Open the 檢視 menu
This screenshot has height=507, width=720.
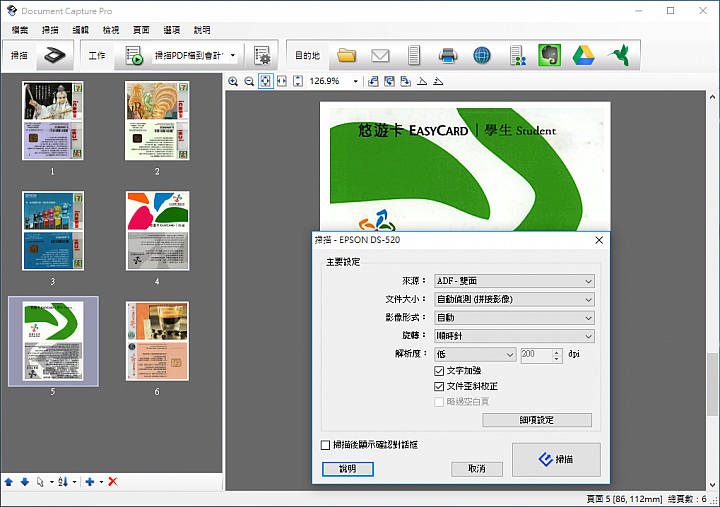pyautogui.click(x=111, y=30)
